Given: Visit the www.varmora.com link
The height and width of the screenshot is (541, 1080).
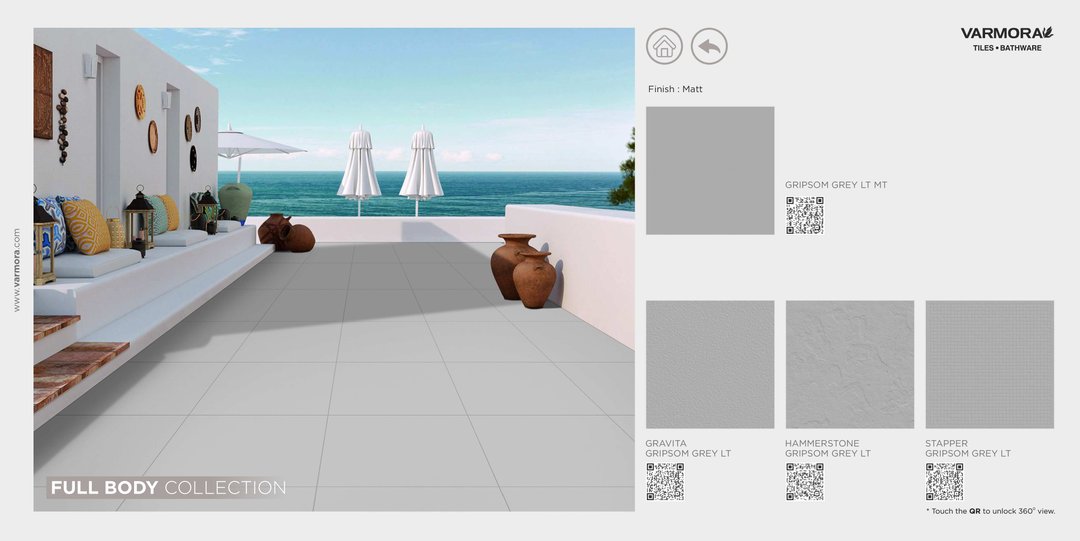Looking at the screenshot, I should pos(17,269).
